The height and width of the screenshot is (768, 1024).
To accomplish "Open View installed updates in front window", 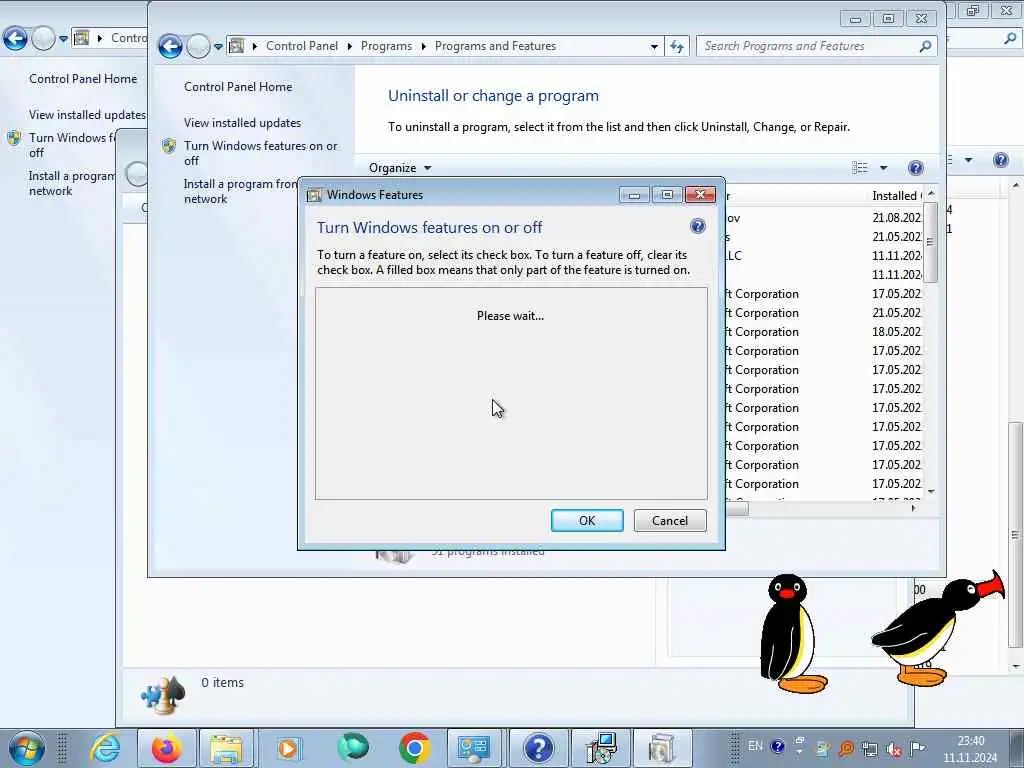I will click(242, 123).
